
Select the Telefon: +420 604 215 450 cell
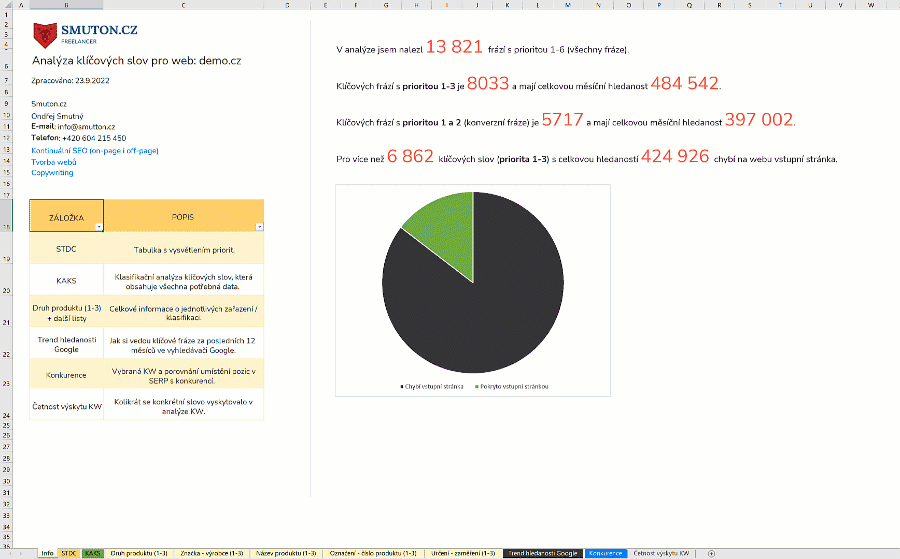[79, 138]
